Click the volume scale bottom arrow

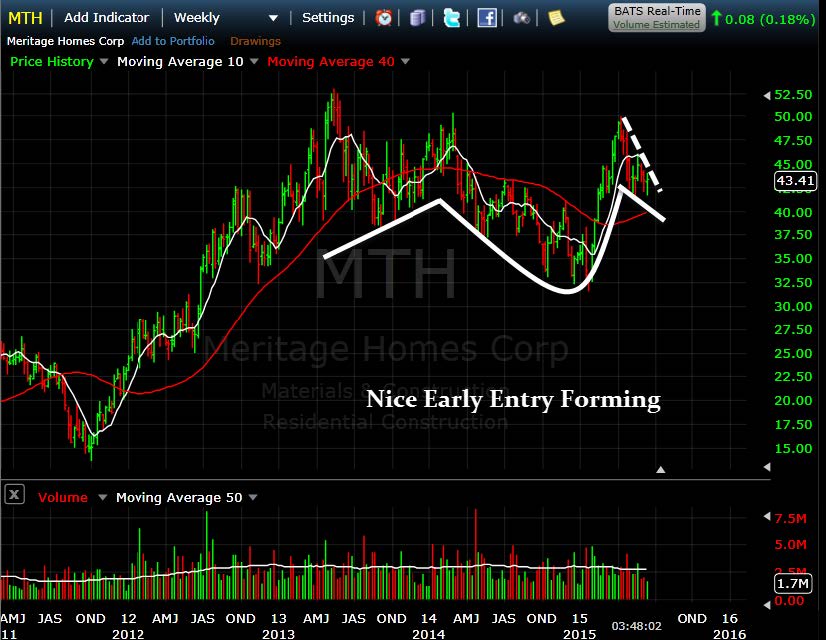tap(767, 605)
